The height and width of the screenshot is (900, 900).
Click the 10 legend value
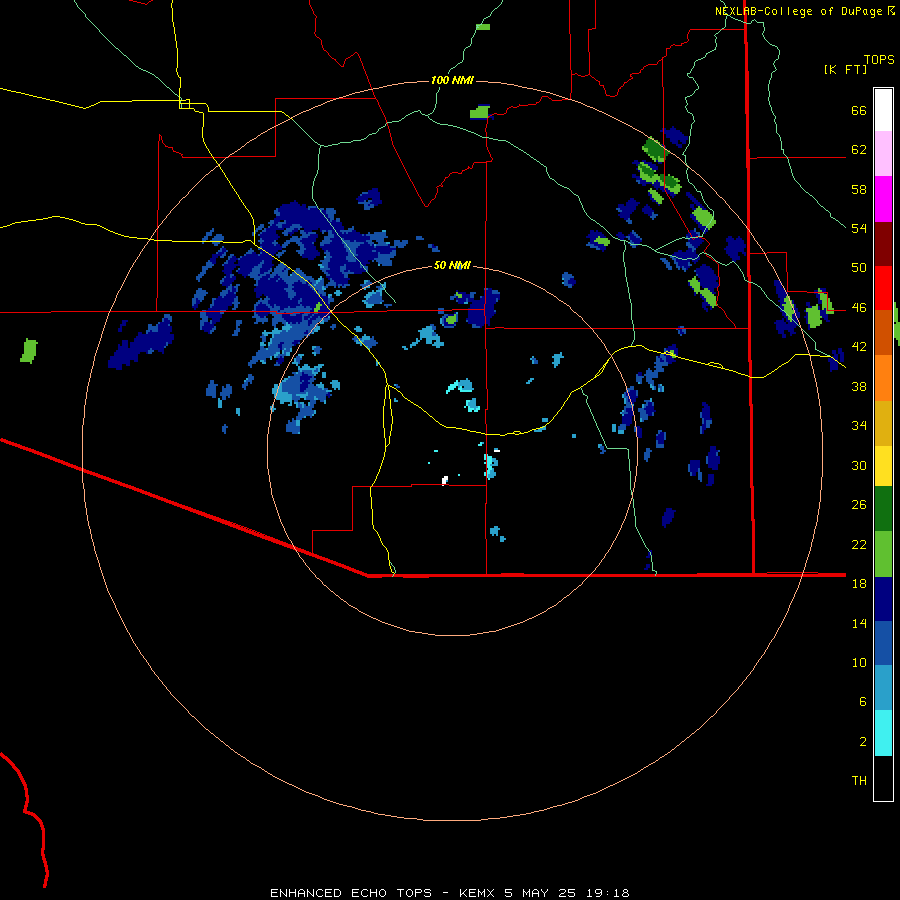[x=859, y=662]
